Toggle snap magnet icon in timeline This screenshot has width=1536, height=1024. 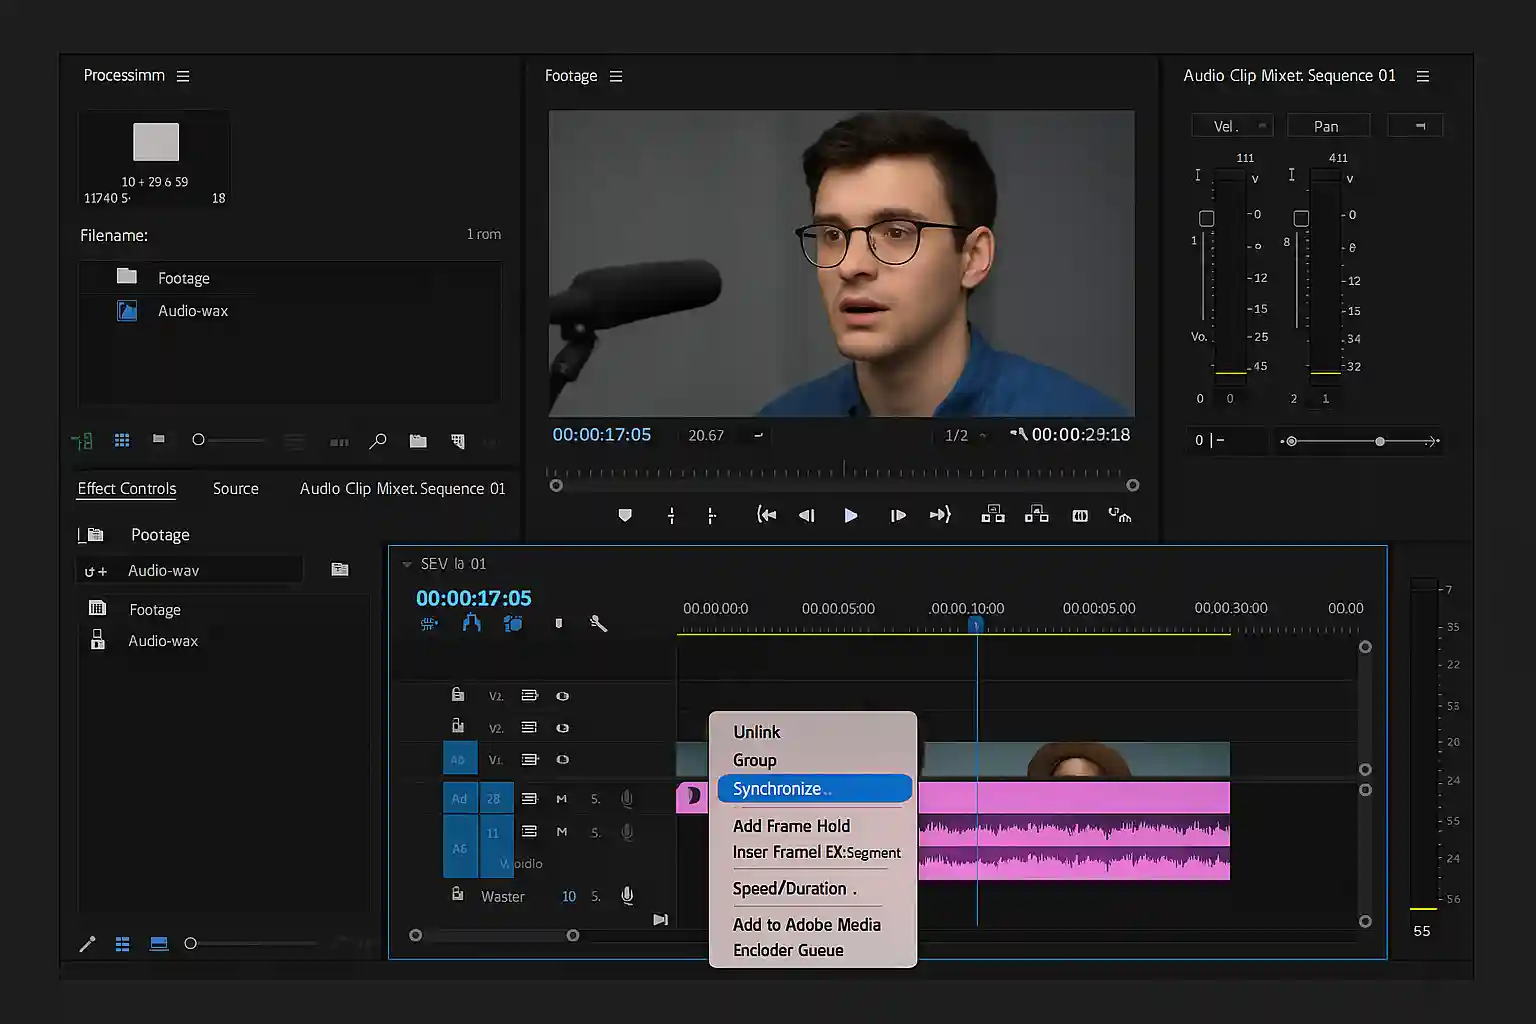[x=472, y=623]
